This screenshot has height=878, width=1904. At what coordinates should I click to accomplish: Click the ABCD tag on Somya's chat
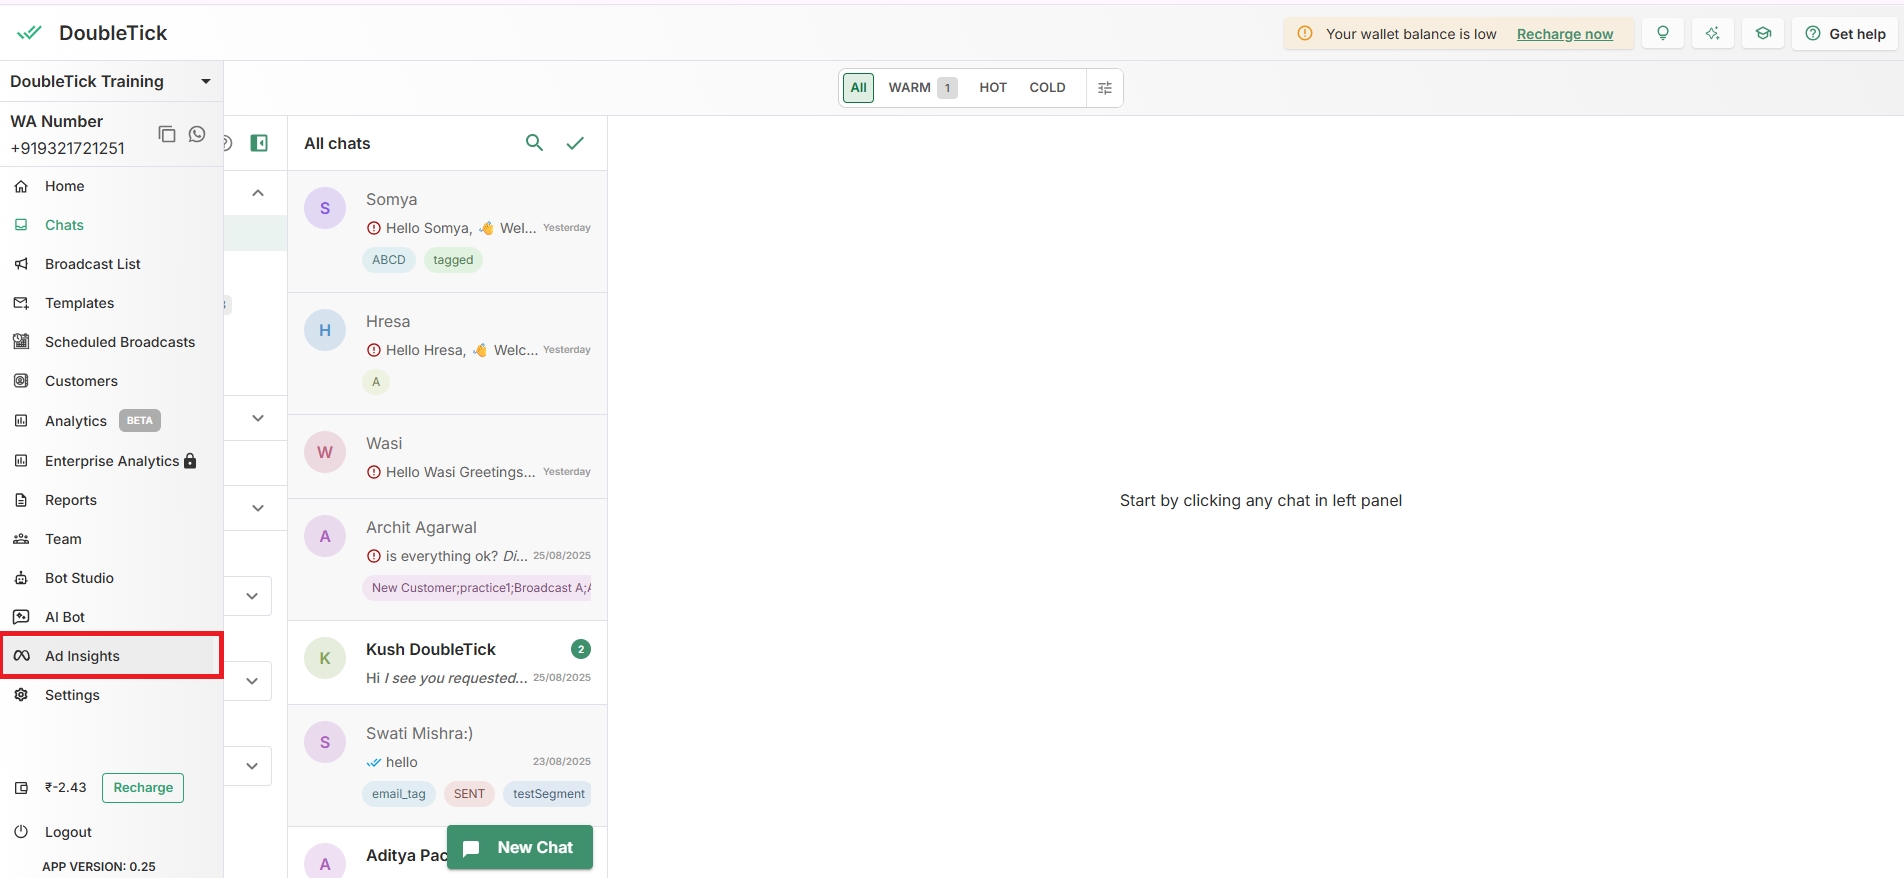coord(388,260)
